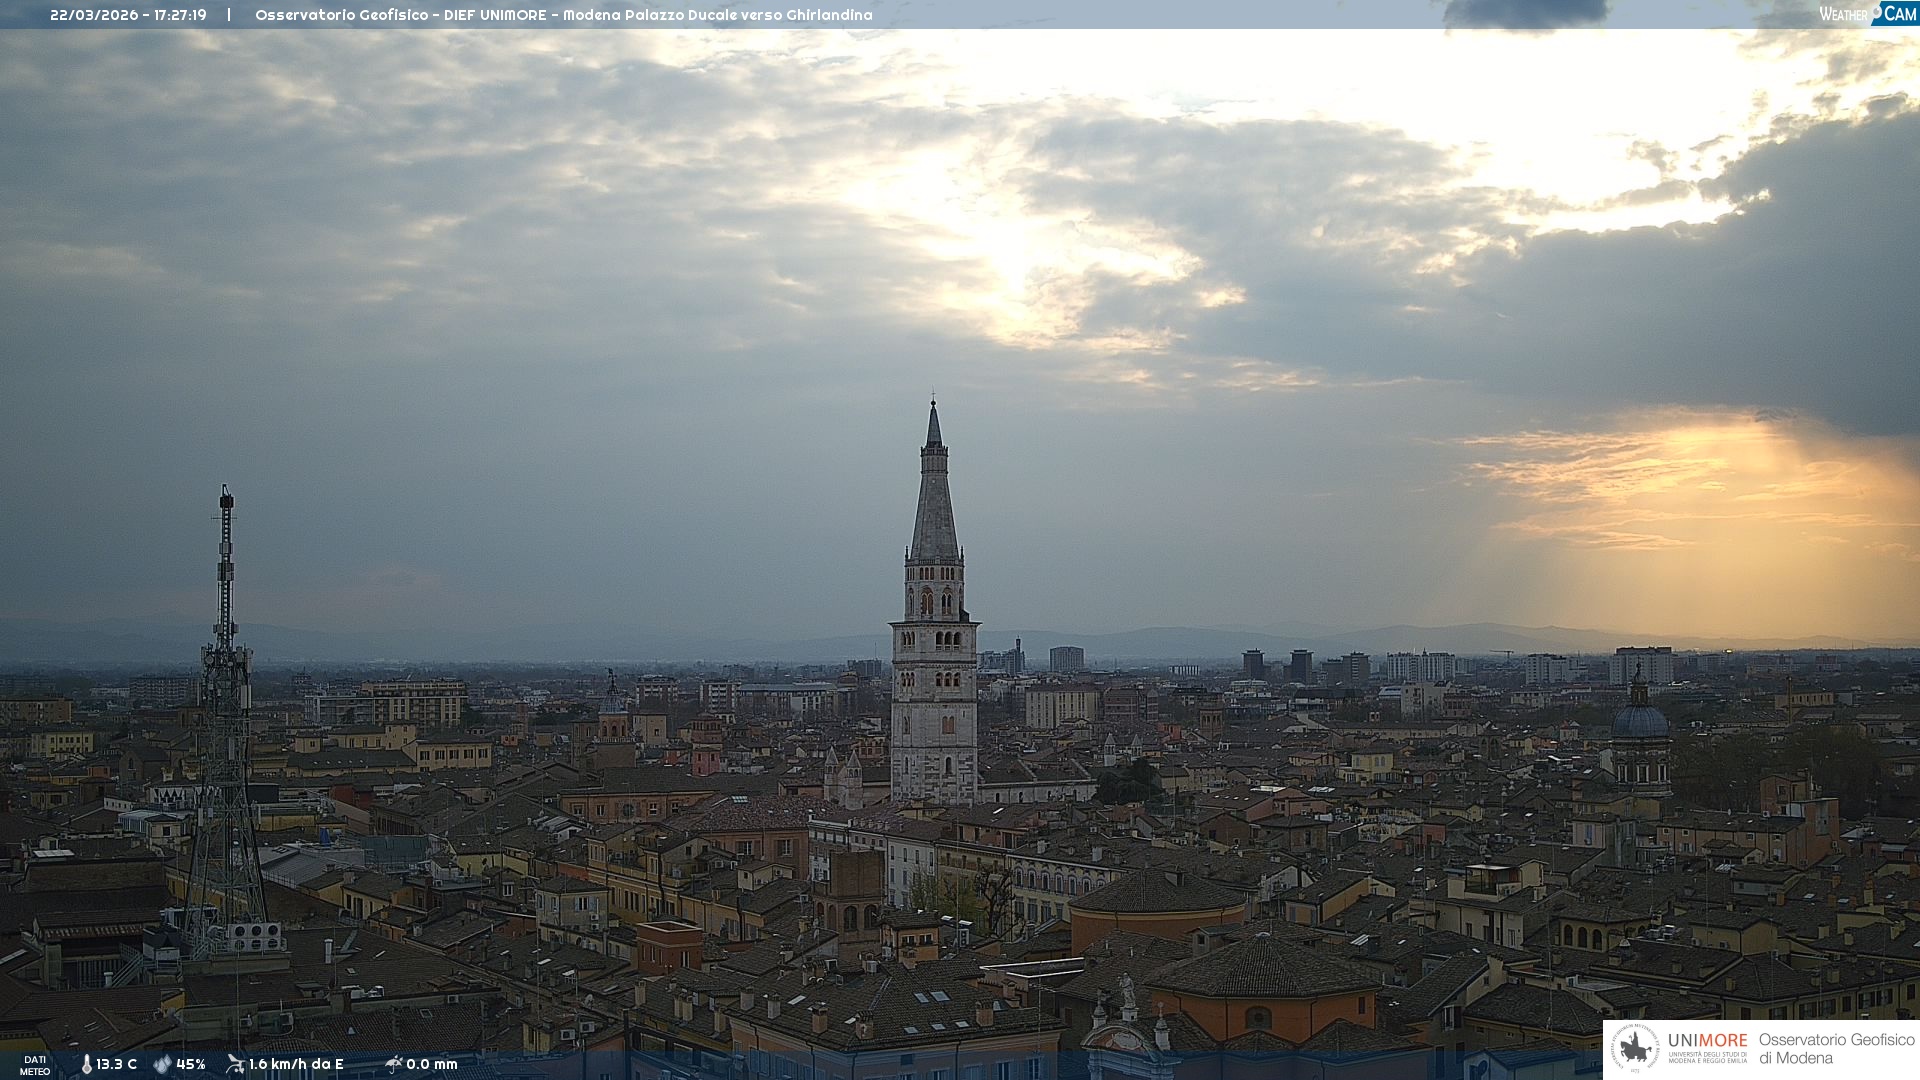
Task: Click the church dome on the right
Action: tap(1640, 722)
